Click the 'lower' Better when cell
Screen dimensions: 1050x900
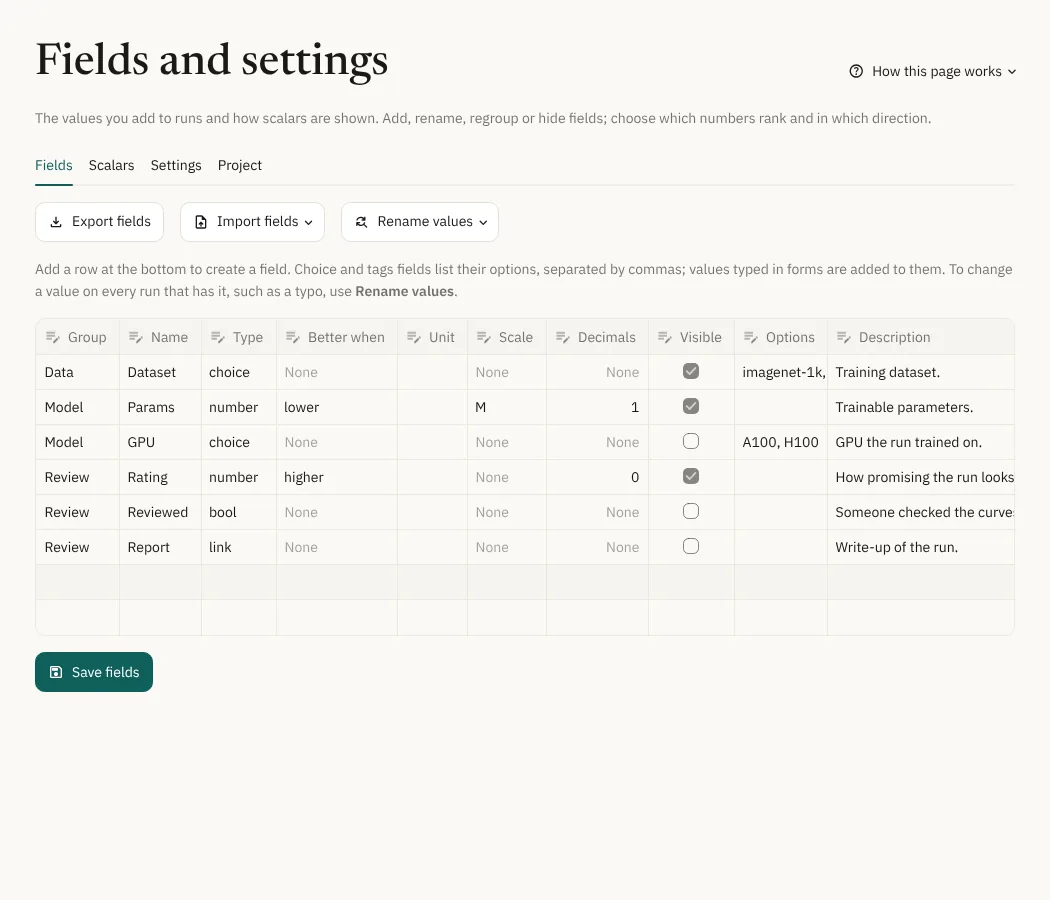pos(337,407)
